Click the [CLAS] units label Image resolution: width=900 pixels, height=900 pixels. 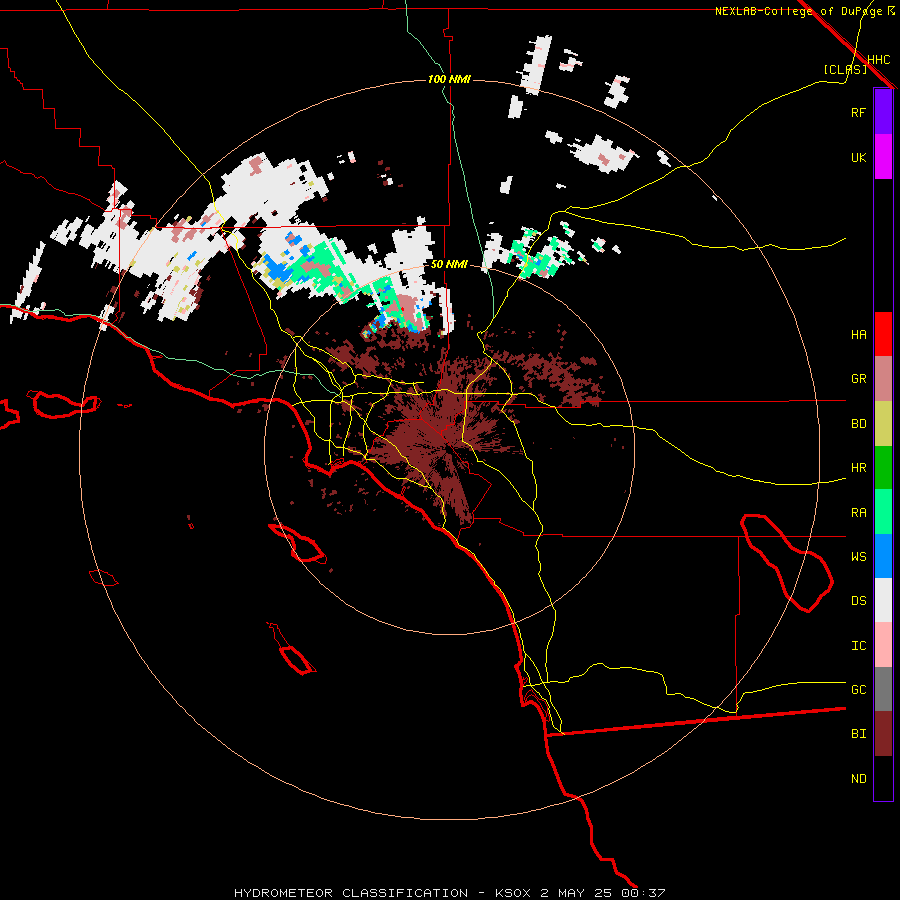pyautogui.click(x=845, y=70)
